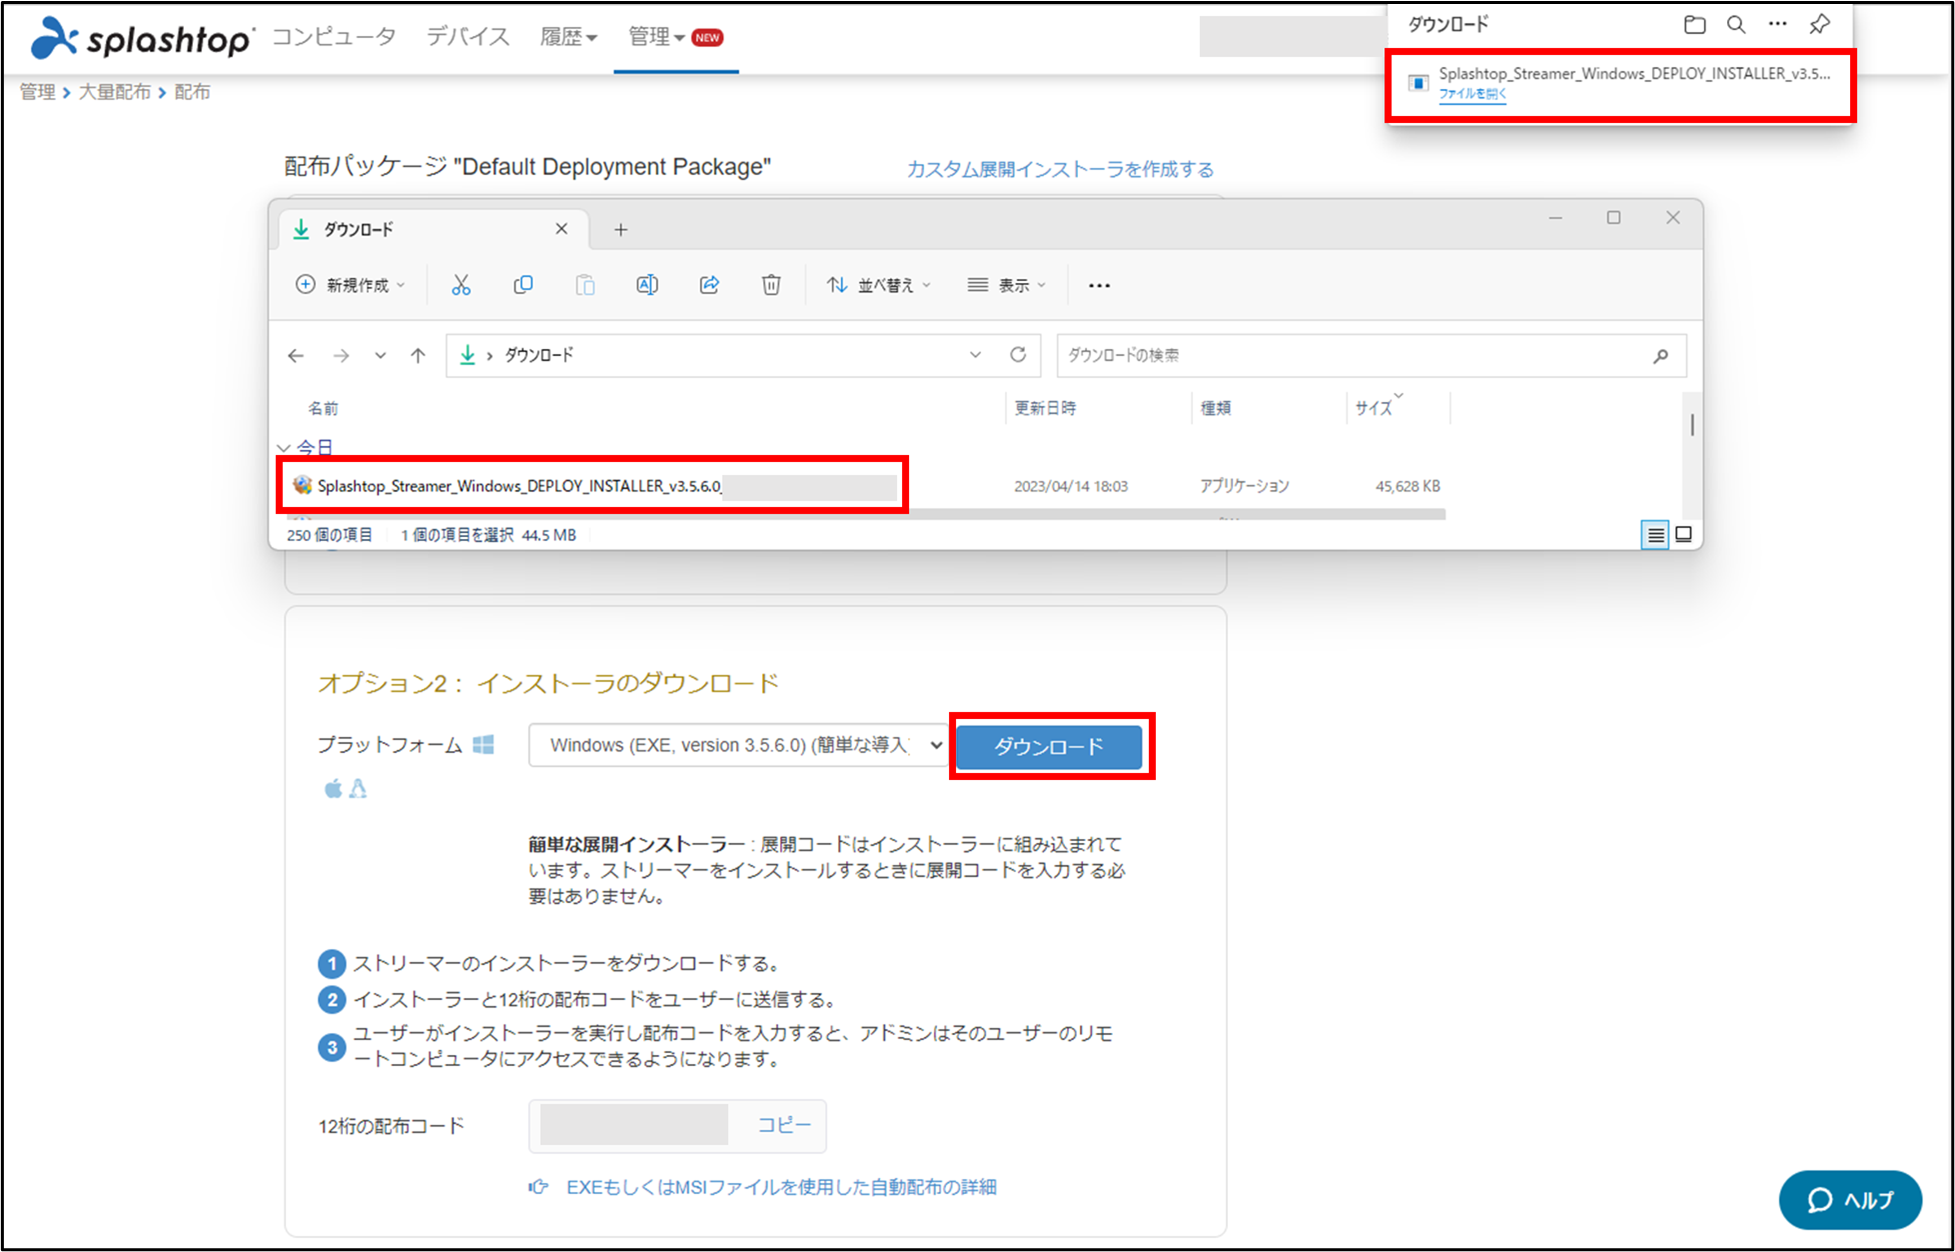Screen dimensions: 1955x1252
Task: Switch to large thumbnails view icon
Action: [x=1684, y=535]
